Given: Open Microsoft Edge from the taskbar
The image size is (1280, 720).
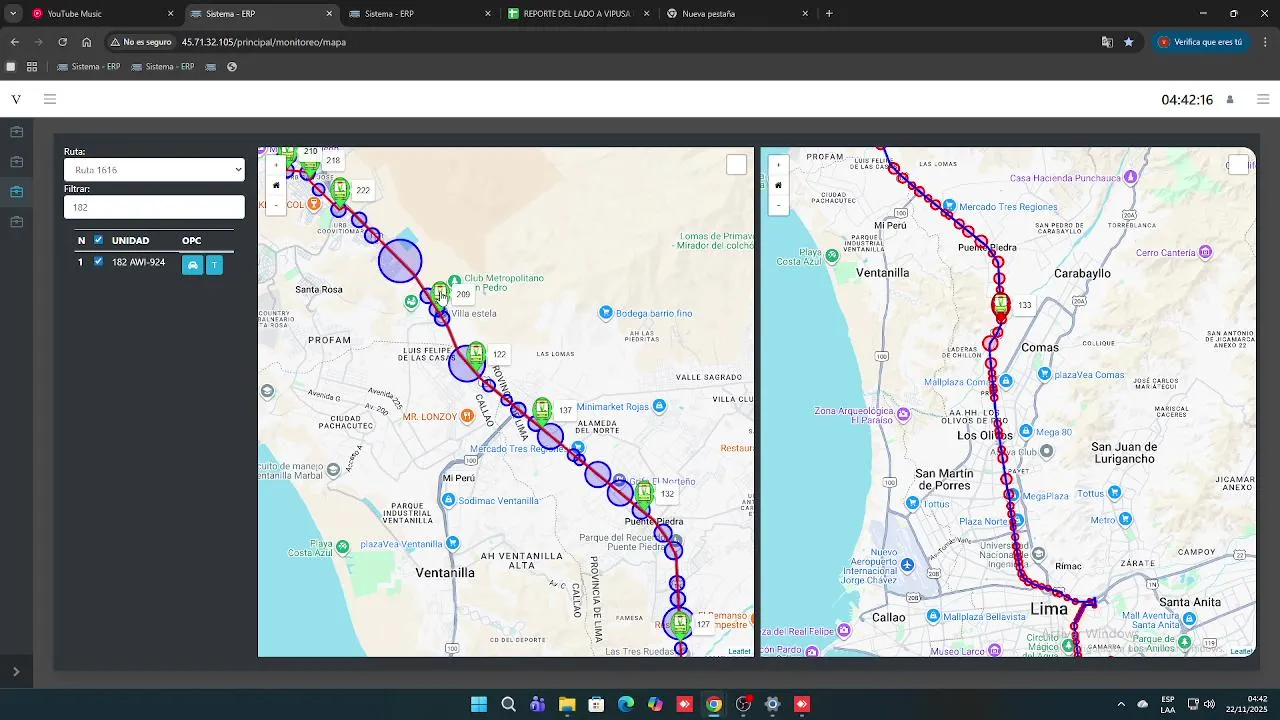Looking at the screenshot, I should 626,704.
